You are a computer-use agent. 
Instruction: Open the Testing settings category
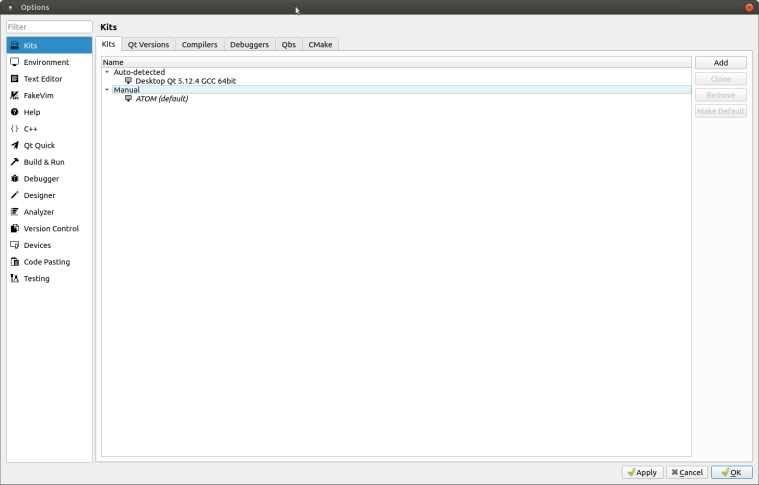[37, 279]
